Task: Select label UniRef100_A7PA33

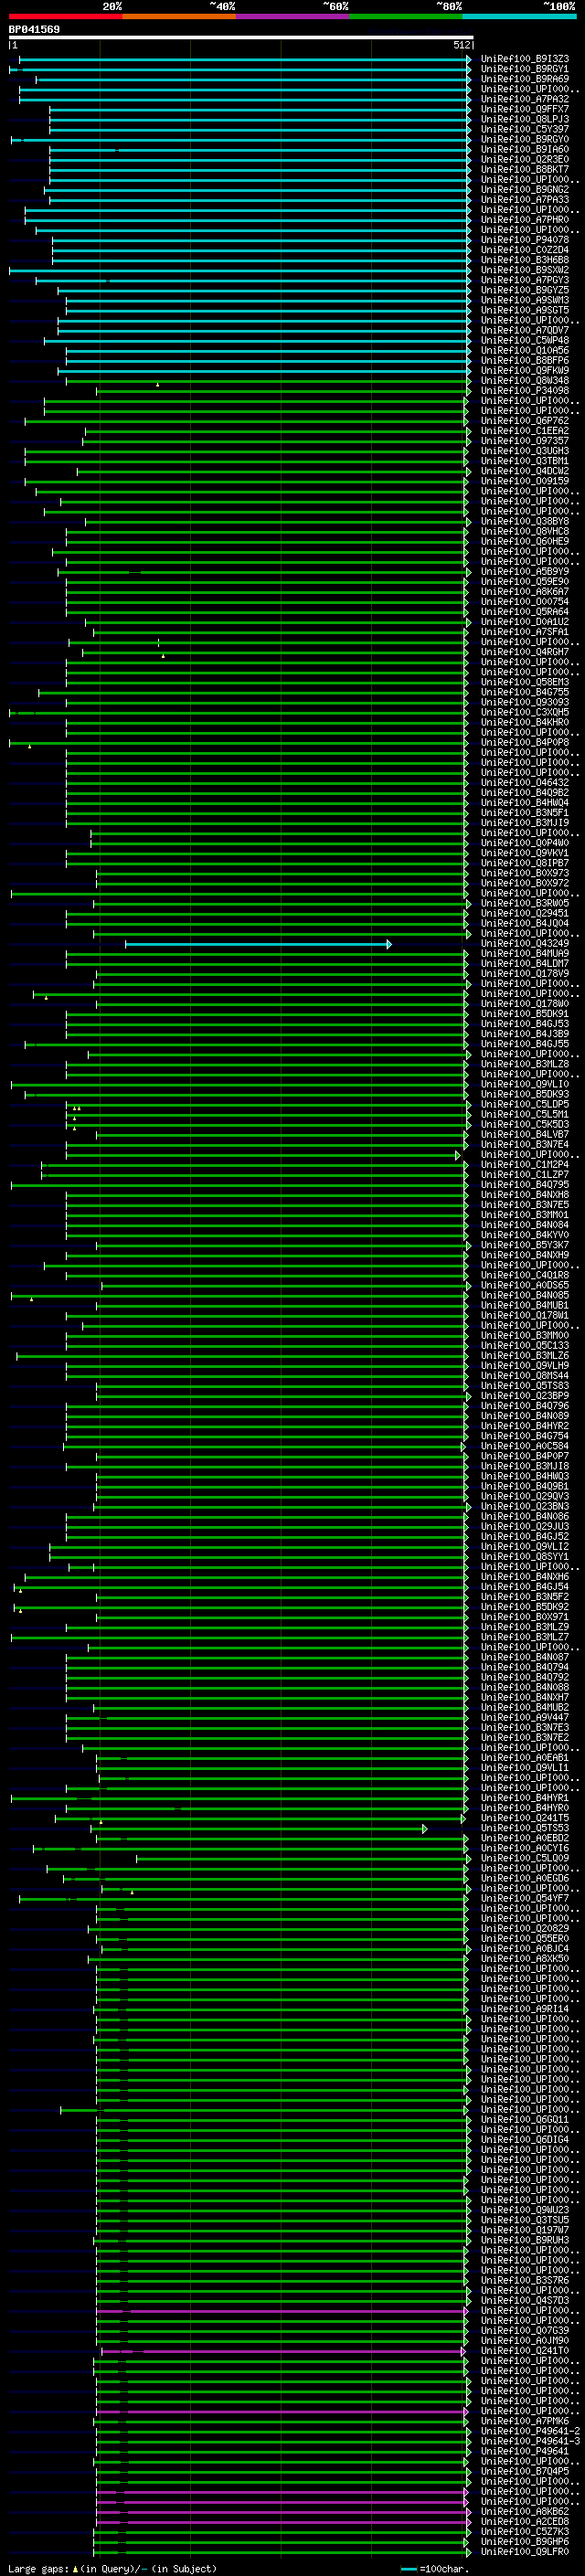Action: tap(525, 200)
